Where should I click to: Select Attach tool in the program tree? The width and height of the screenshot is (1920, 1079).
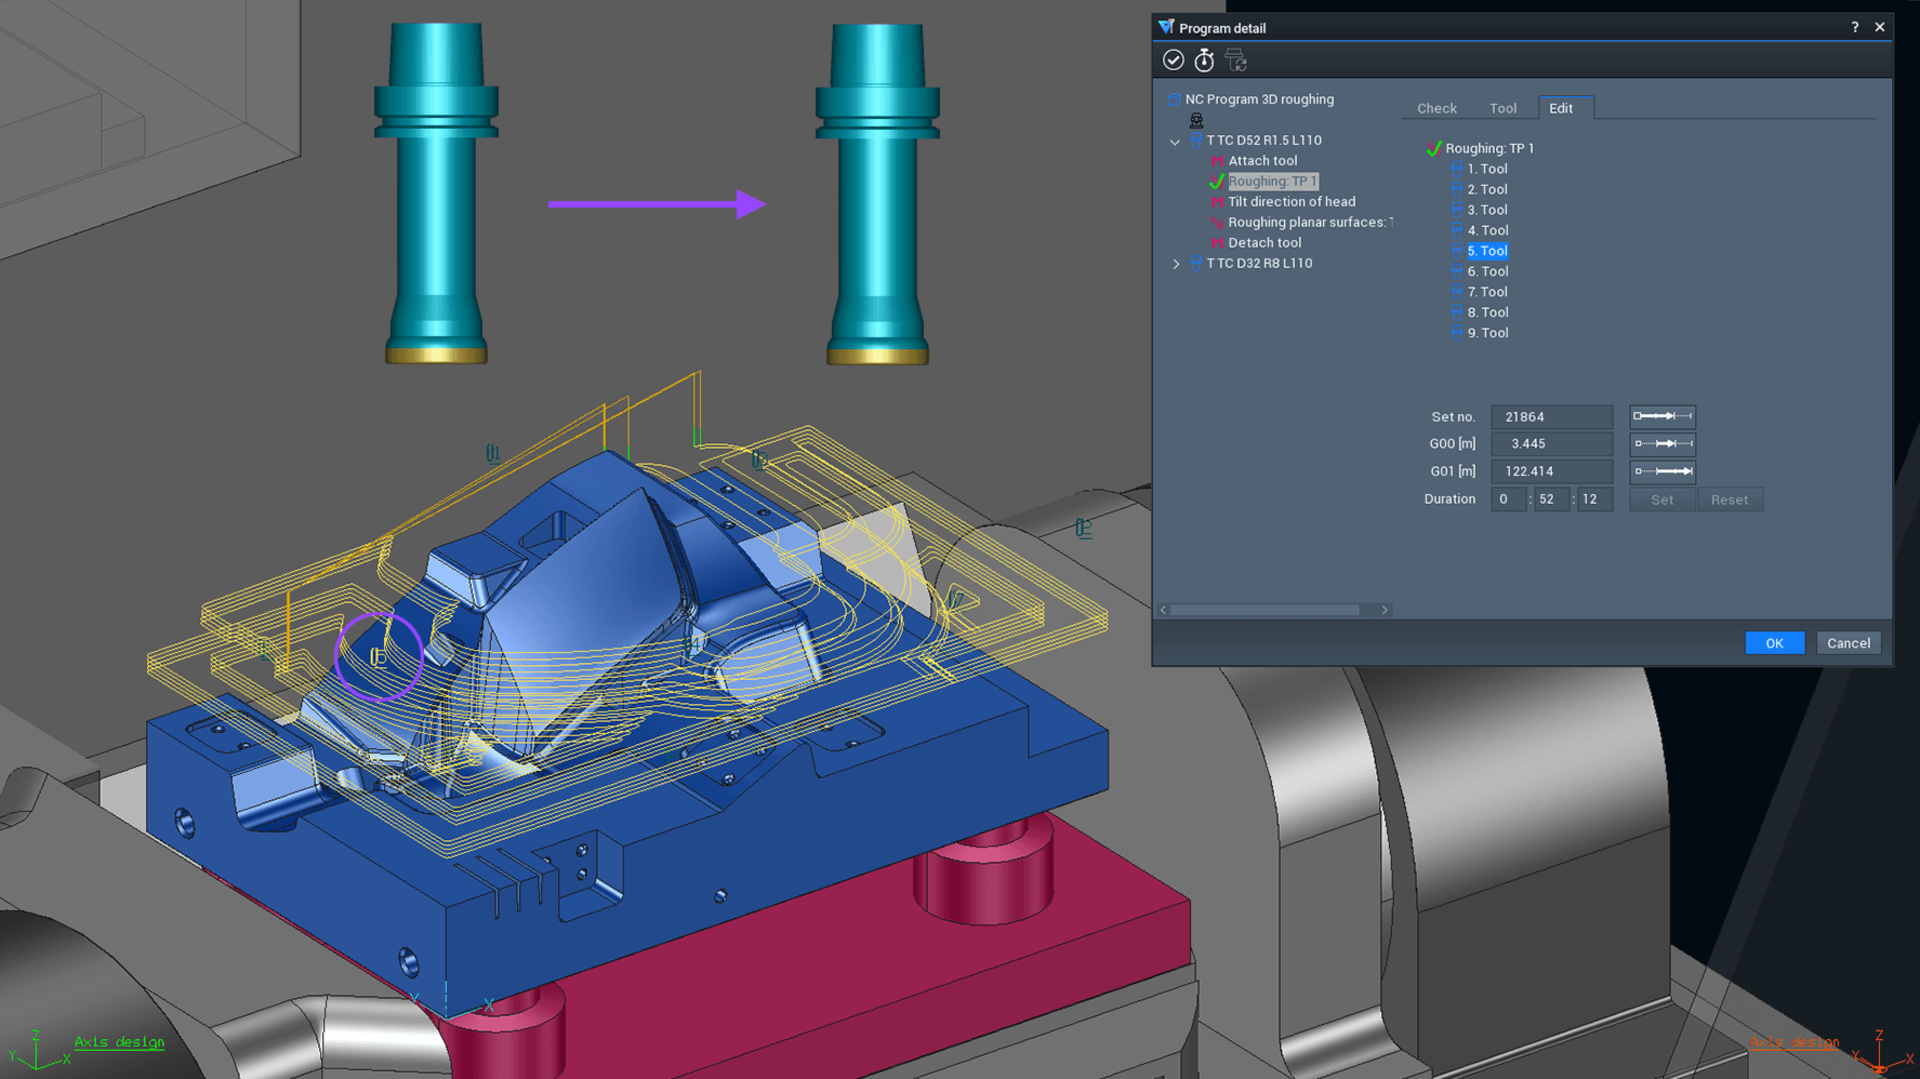pyautogui.click(x=1262, y=161)
